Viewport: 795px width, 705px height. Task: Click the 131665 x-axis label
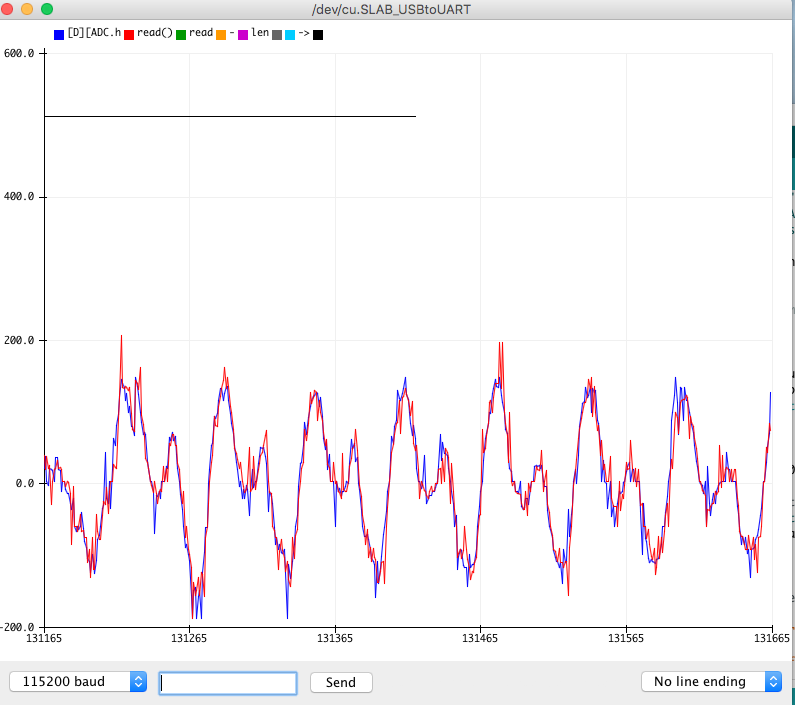tap(772, 638)
